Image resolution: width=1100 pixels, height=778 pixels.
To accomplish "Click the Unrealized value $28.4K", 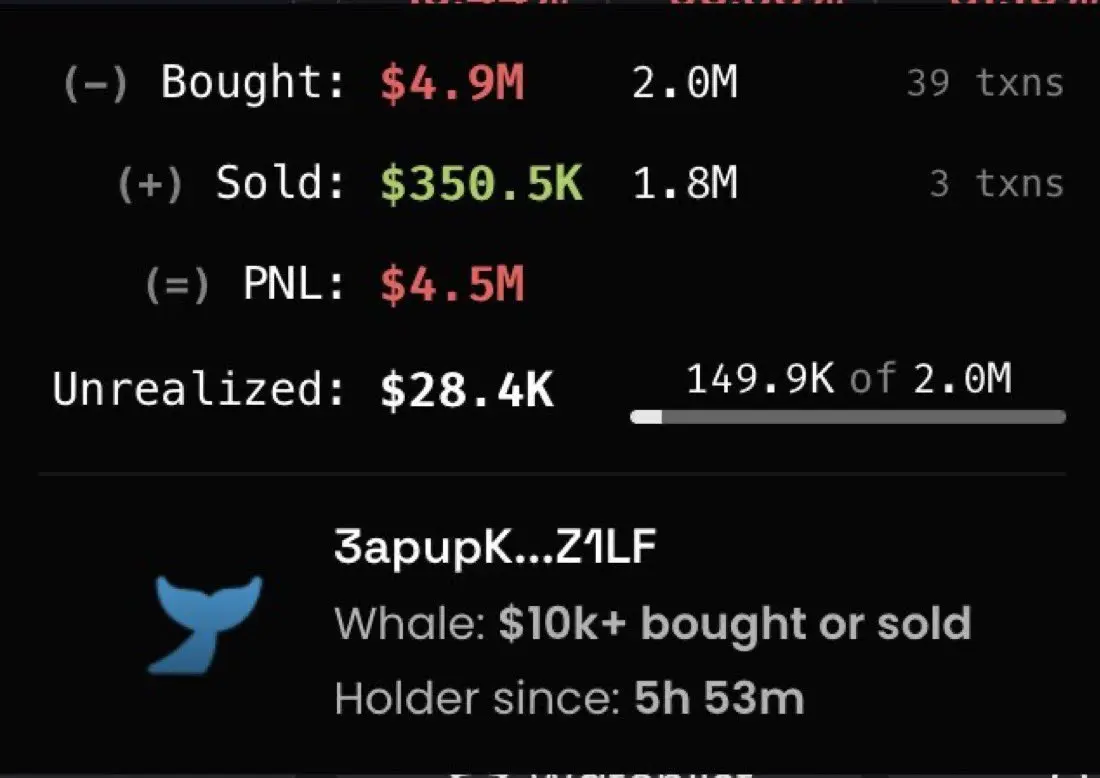I will pos(467,390).
